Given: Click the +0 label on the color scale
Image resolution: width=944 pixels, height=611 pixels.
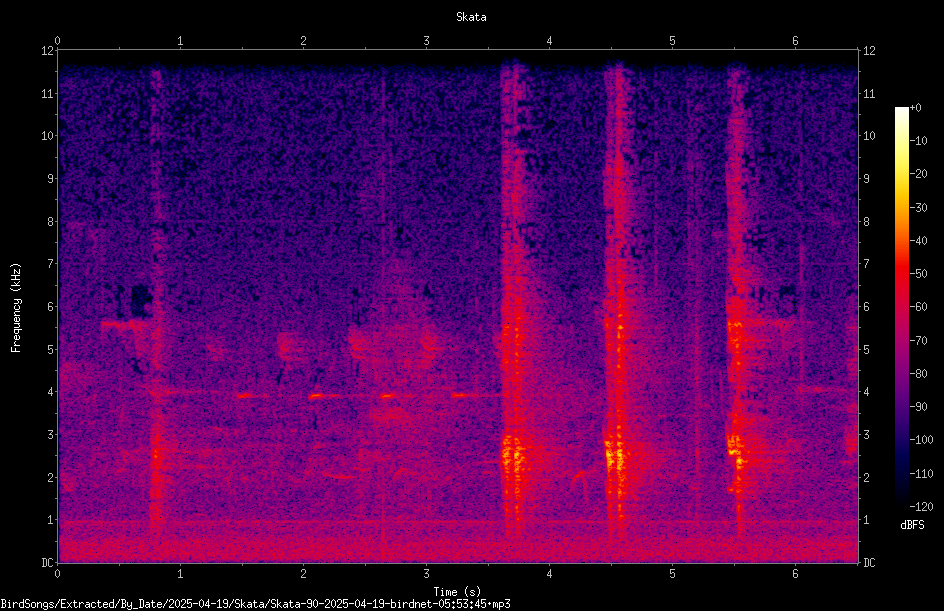Looking at the screenshot, I should (x=916, y=108).
